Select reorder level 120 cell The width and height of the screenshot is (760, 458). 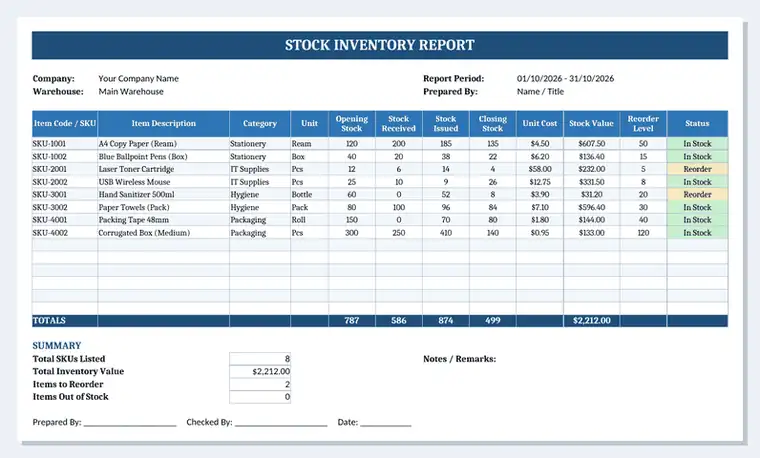pyautogui.click(x=643, y=233)
